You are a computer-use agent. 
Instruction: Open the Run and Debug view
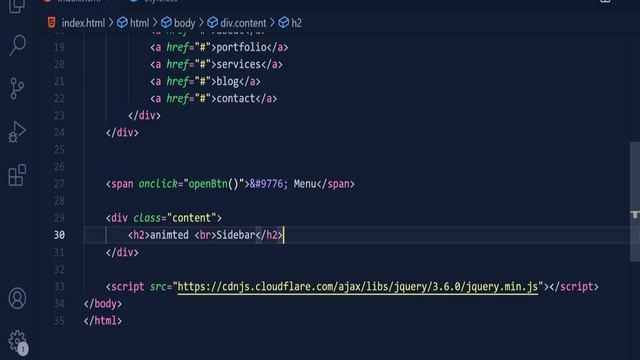(x=17, y=132)
